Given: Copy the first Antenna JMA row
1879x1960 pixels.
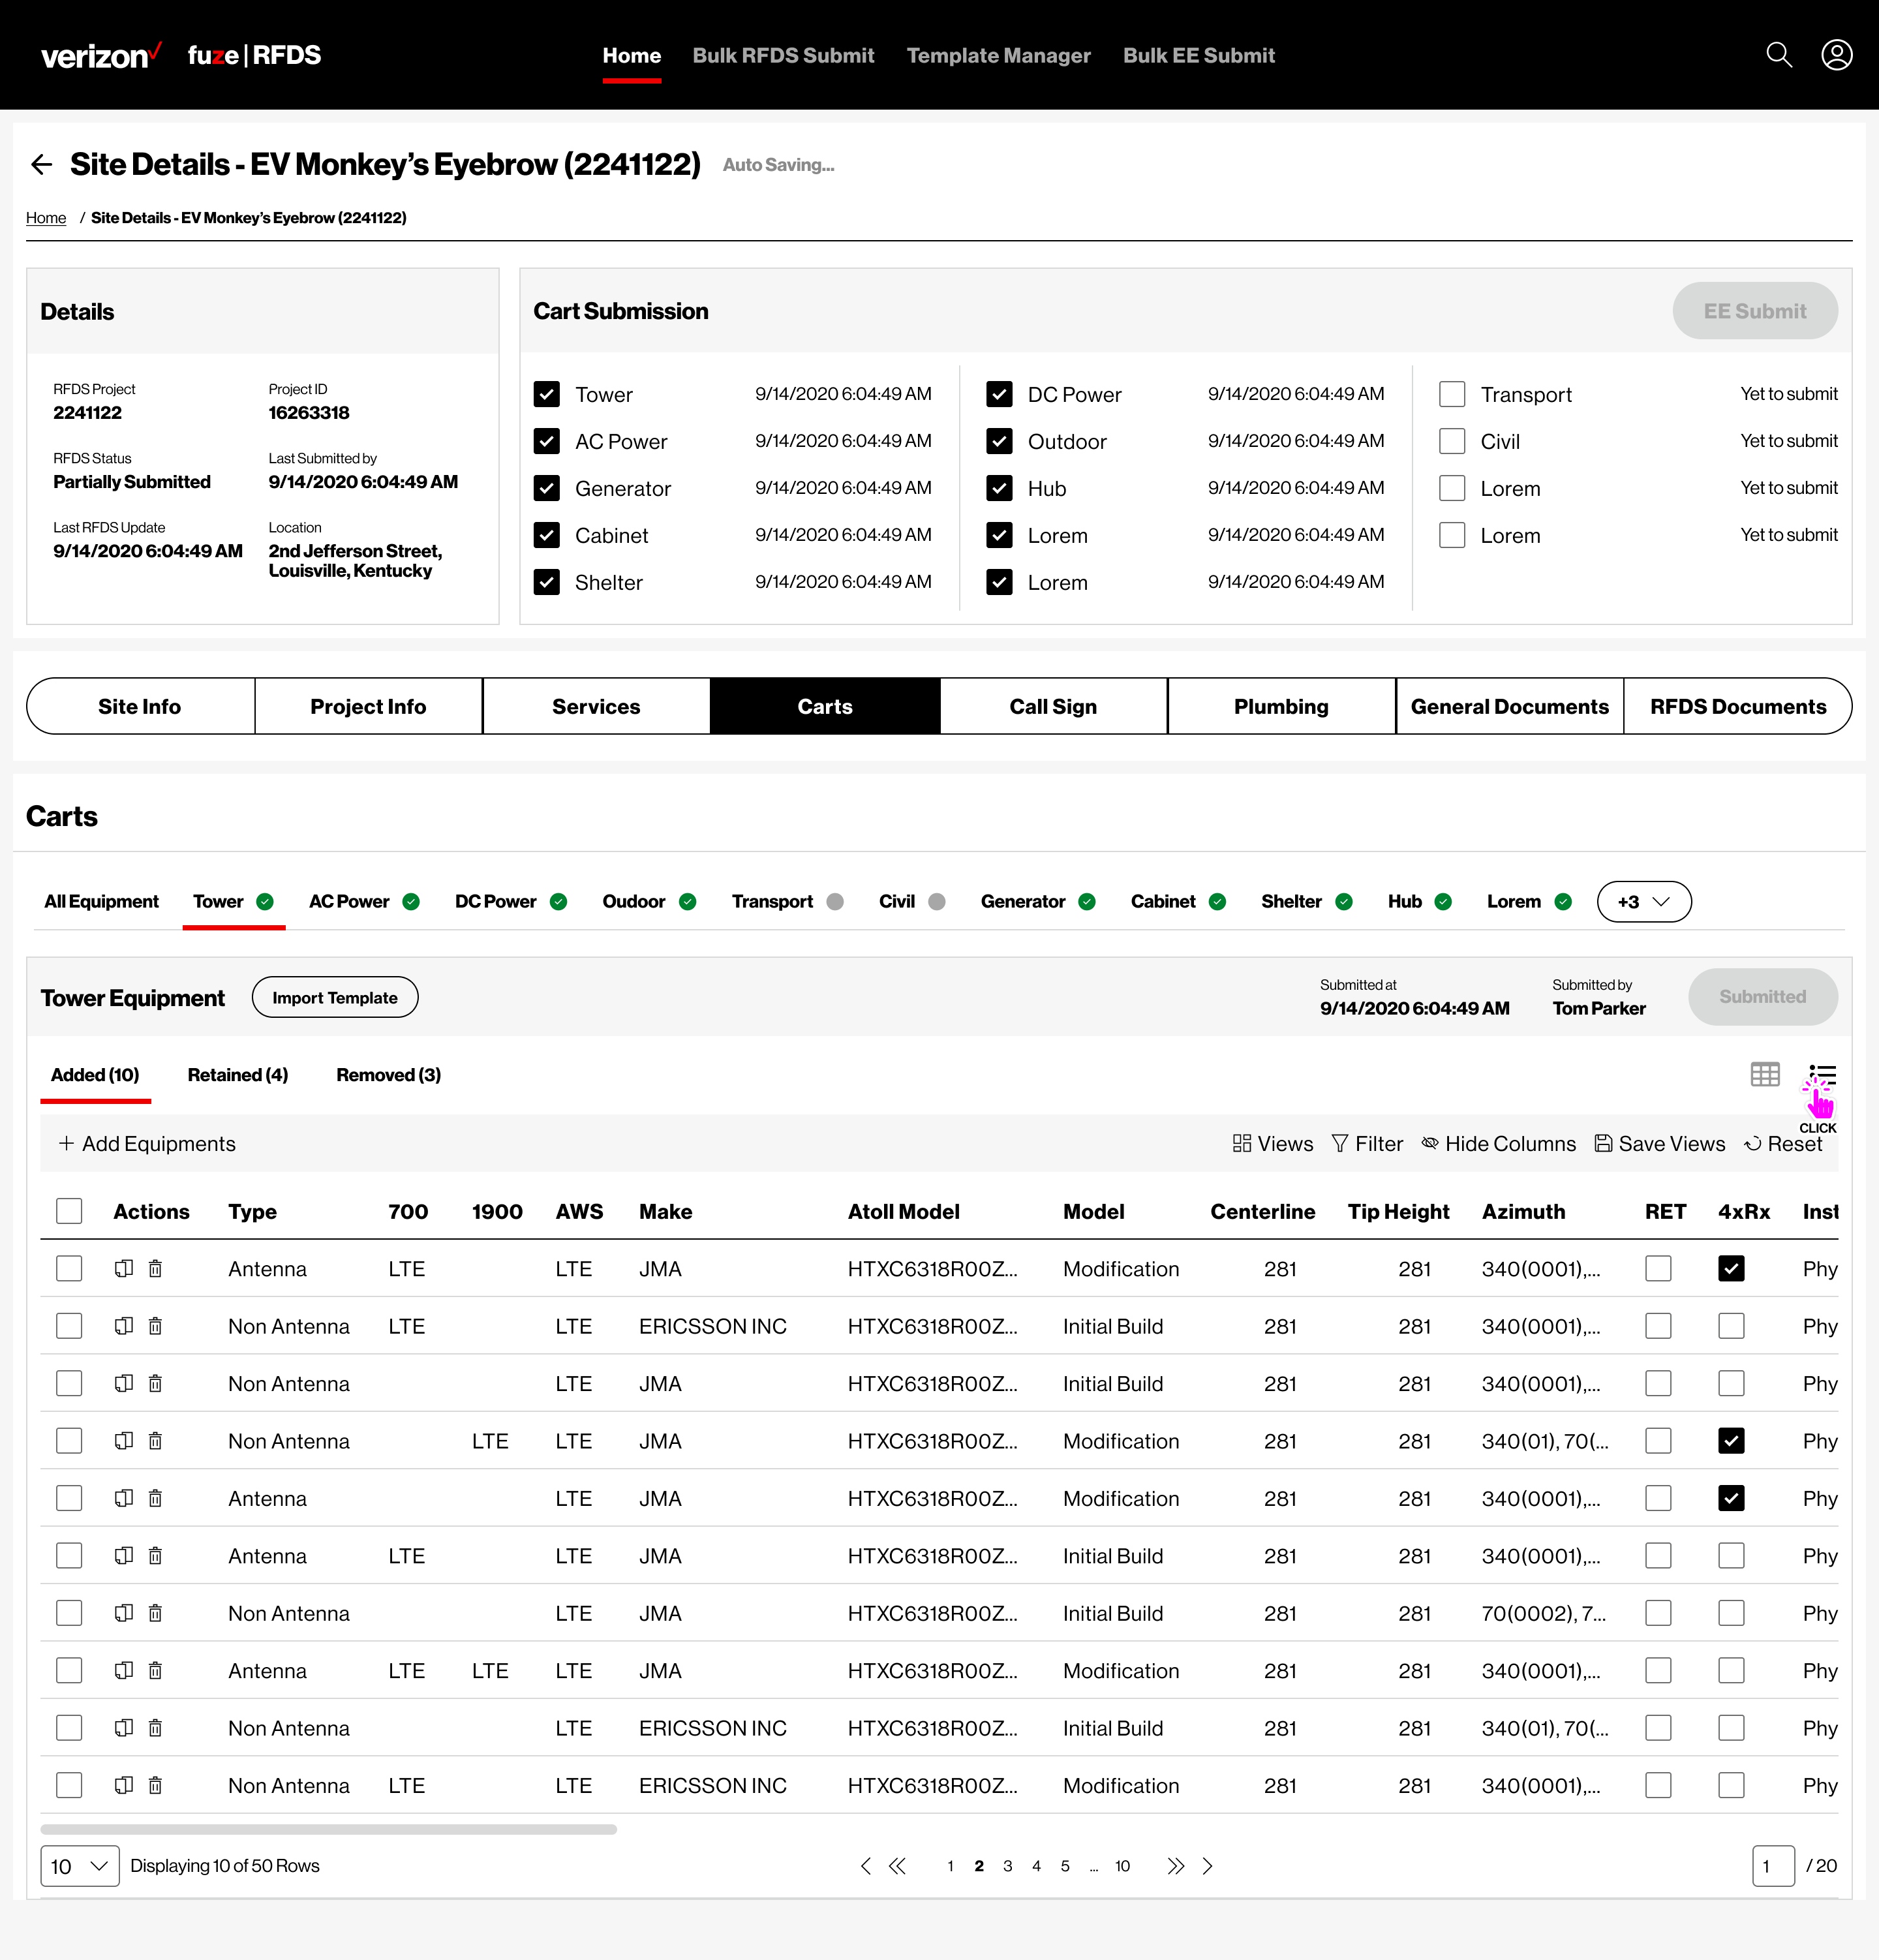Looking at the screenshot, I should click(124, 1268).
